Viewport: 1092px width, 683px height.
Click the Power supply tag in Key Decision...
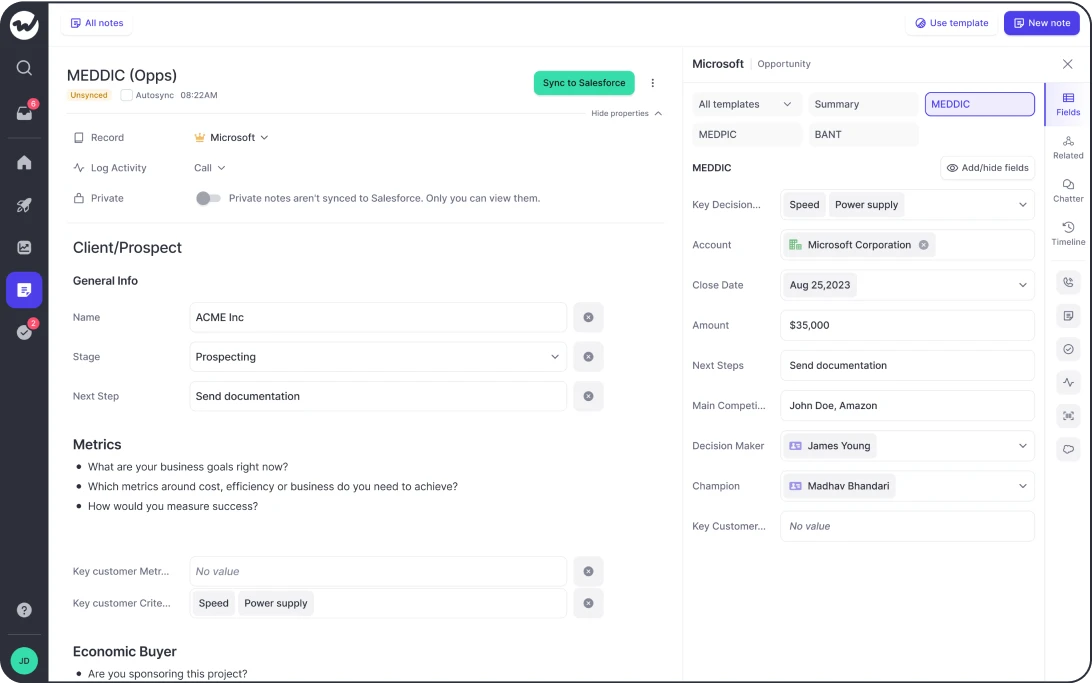866,205
